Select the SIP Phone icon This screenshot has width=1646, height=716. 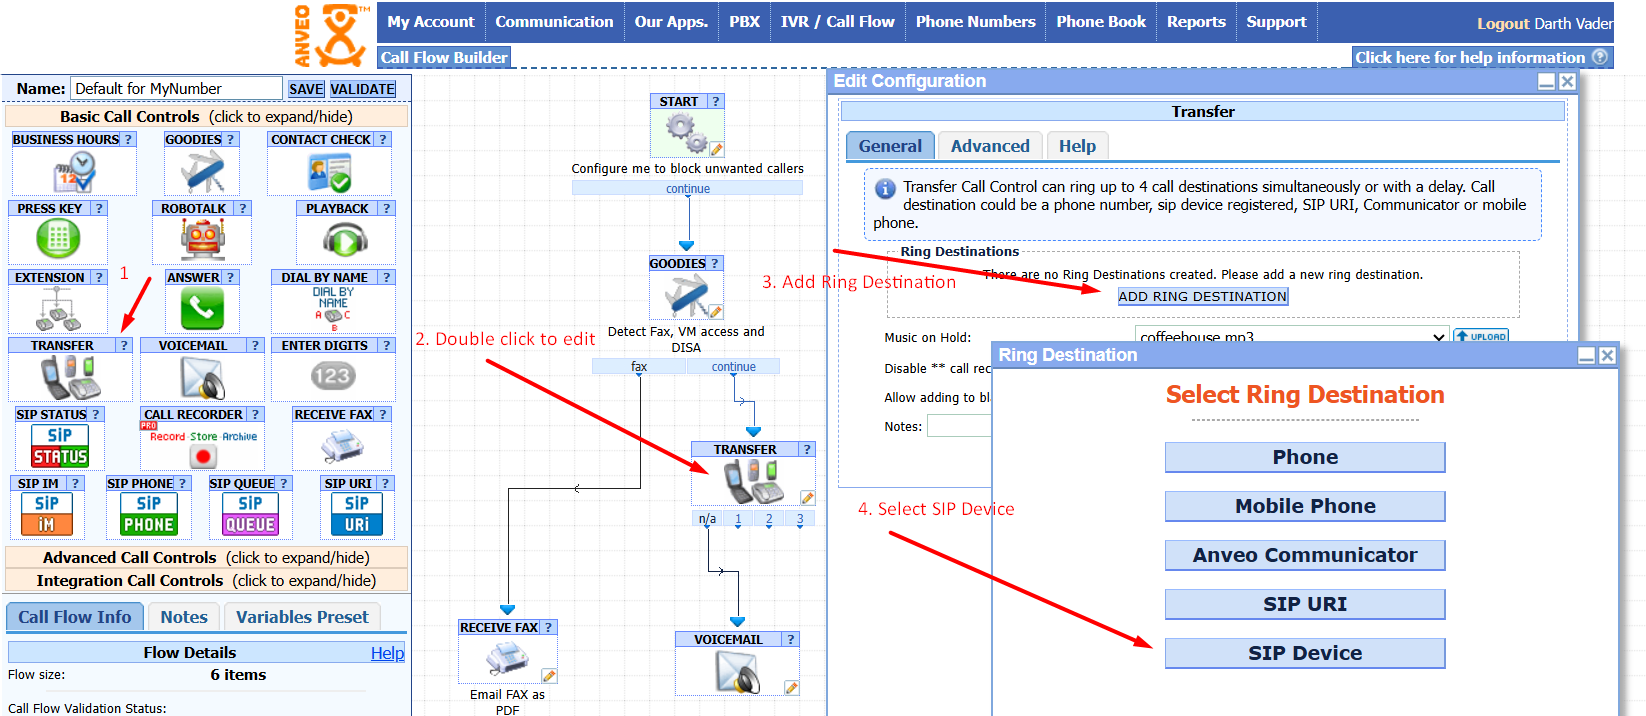[x=148, y=514]
